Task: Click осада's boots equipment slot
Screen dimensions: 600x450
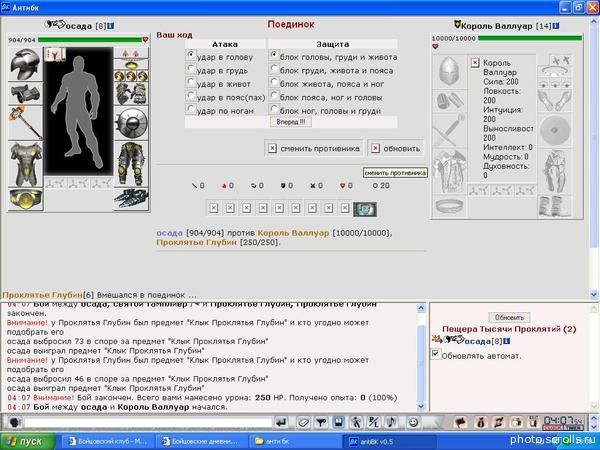Action: coord(131,199)
